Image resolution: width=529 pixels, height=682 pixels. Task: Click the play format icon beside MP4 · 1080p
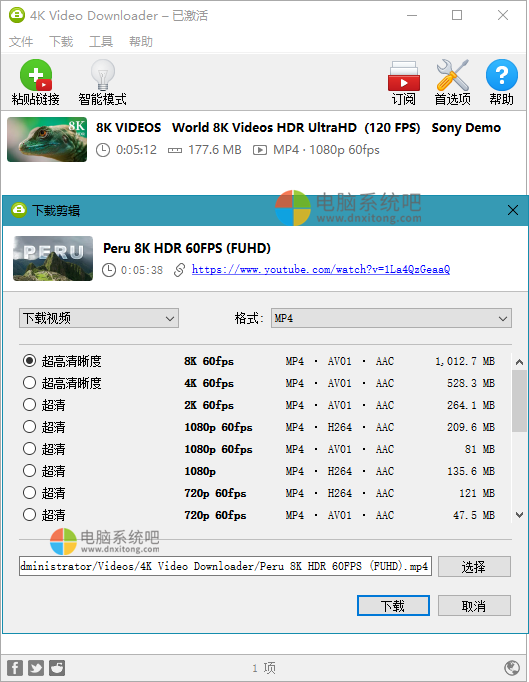(x=260, y=150)
